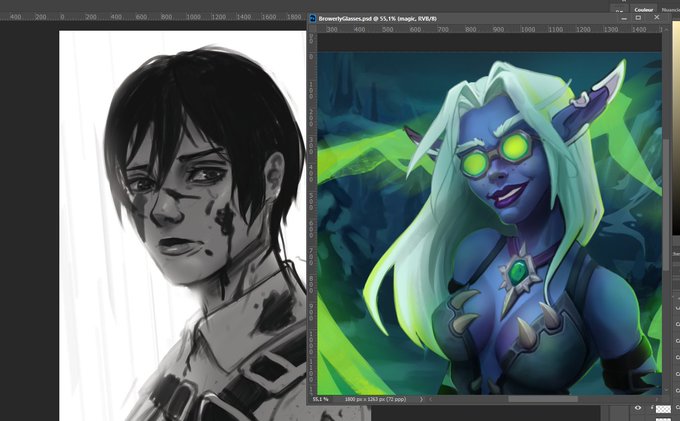The height and width of the screenshot is (421, 680).
Task: Click the ruler origin corner of BrowerlyGlasses window
Action: pyautogui.click(x=312, y=29)
